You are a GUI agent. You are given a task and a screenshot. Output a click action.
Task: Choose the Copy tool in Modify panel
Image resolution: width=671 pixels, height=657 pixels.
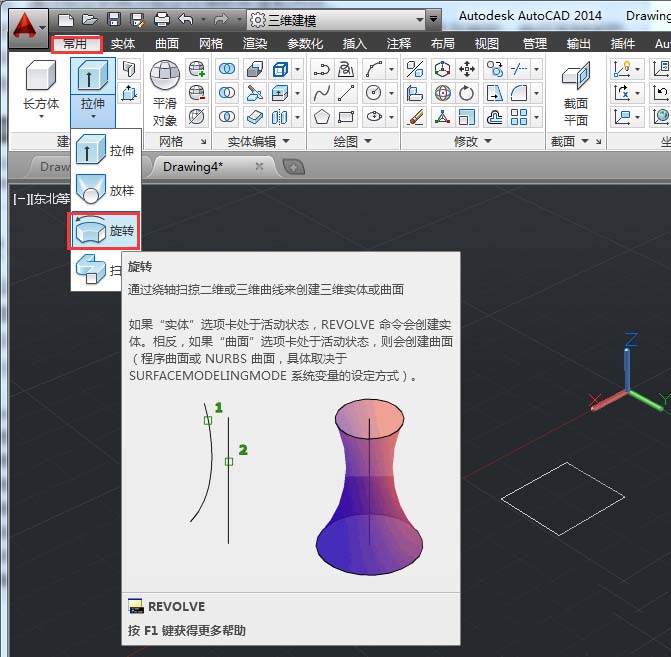click(x=495, y=69)
